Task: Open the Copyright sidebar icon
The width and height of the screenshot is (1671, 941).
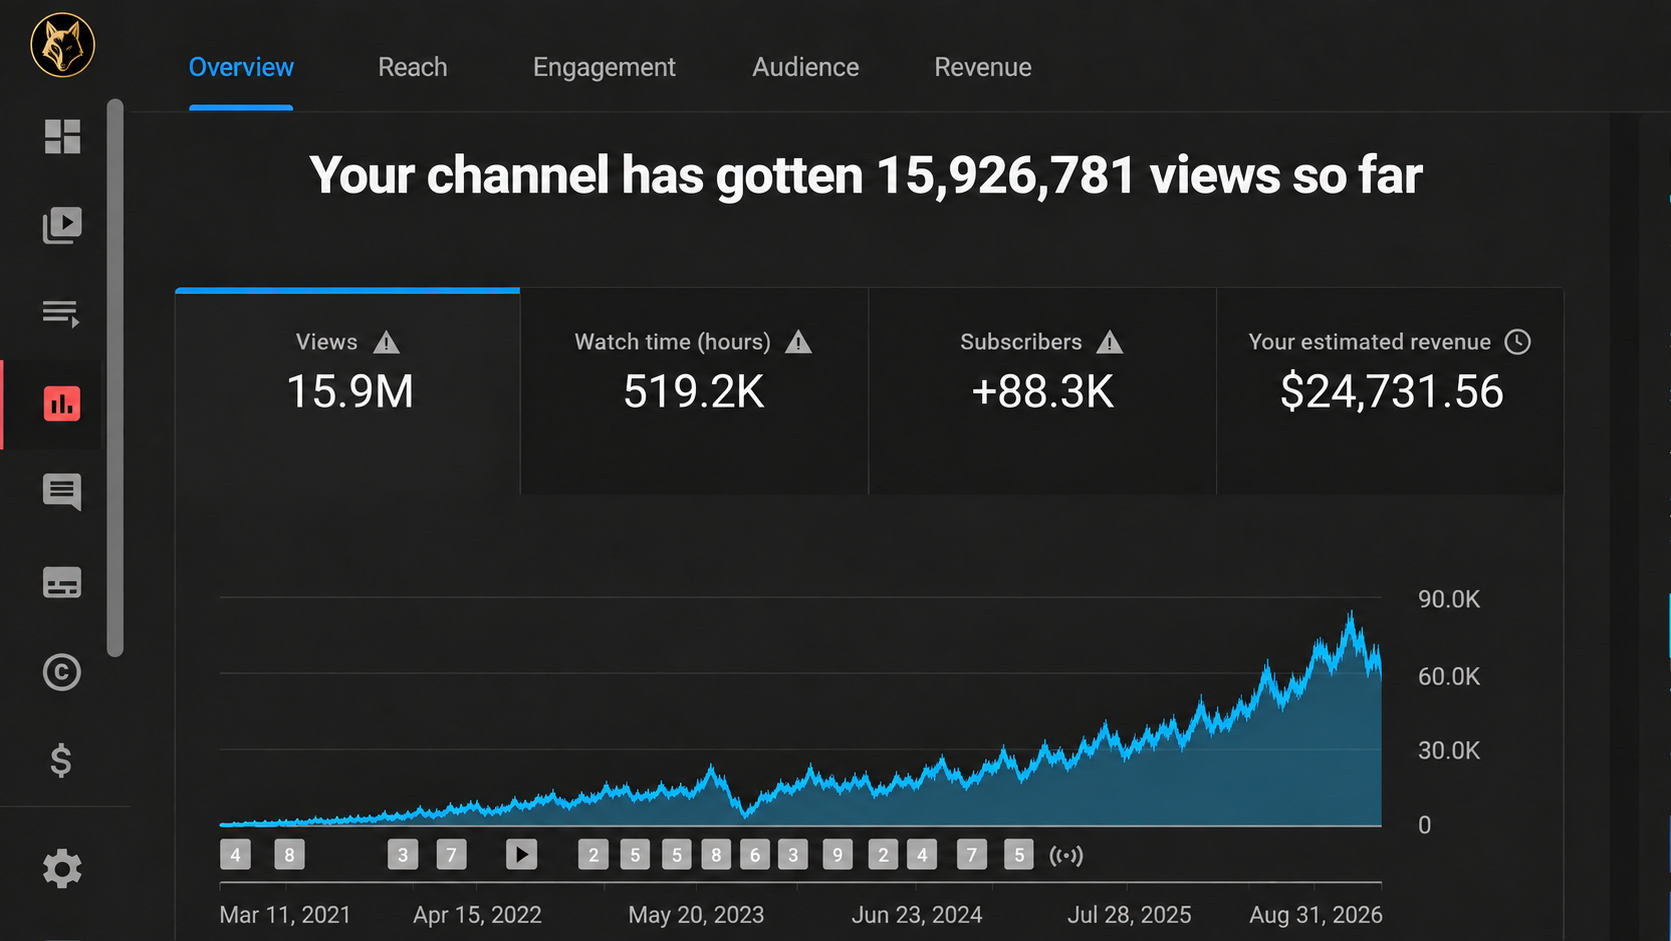Action: click(x=62, y=672)
